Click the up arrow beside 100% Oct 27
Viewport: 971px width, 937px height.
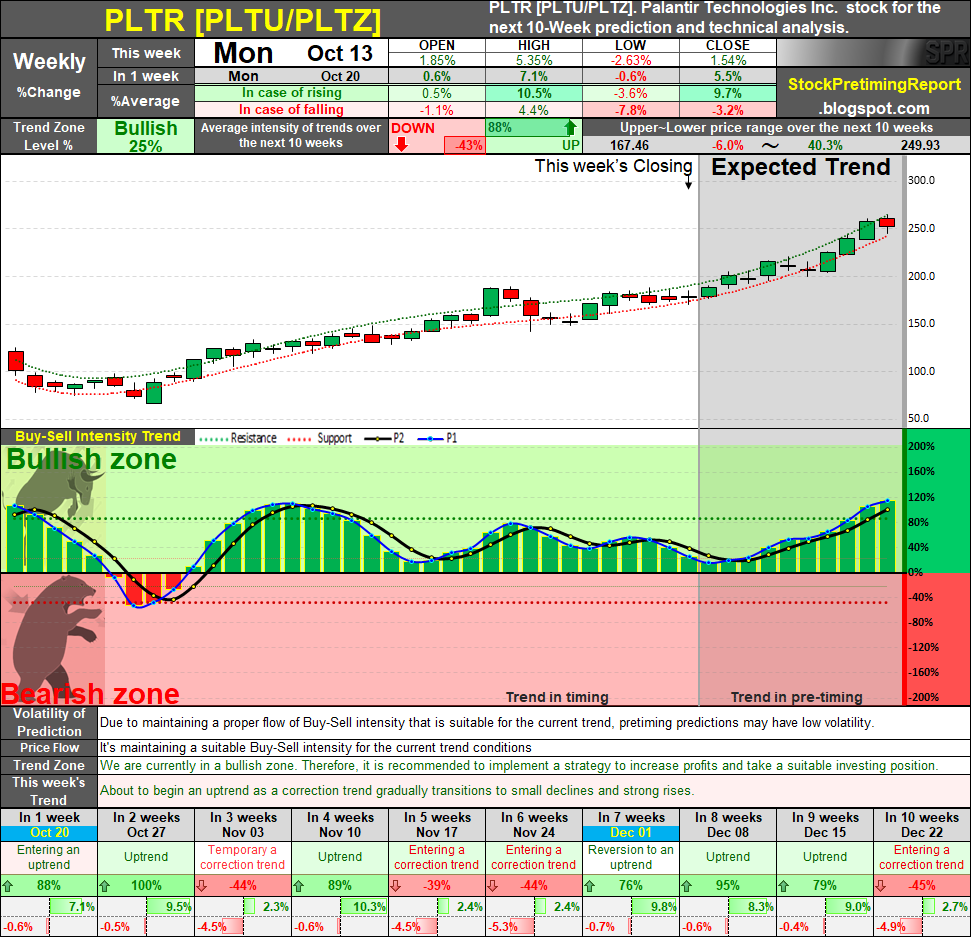(105, 886)
